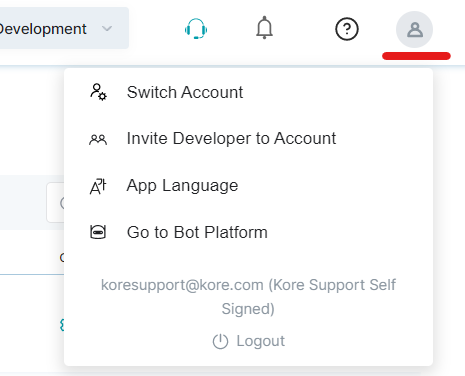The image size is (465, 376).
Task: Click the Invite Developer people icon
Action: click(98, 139)
